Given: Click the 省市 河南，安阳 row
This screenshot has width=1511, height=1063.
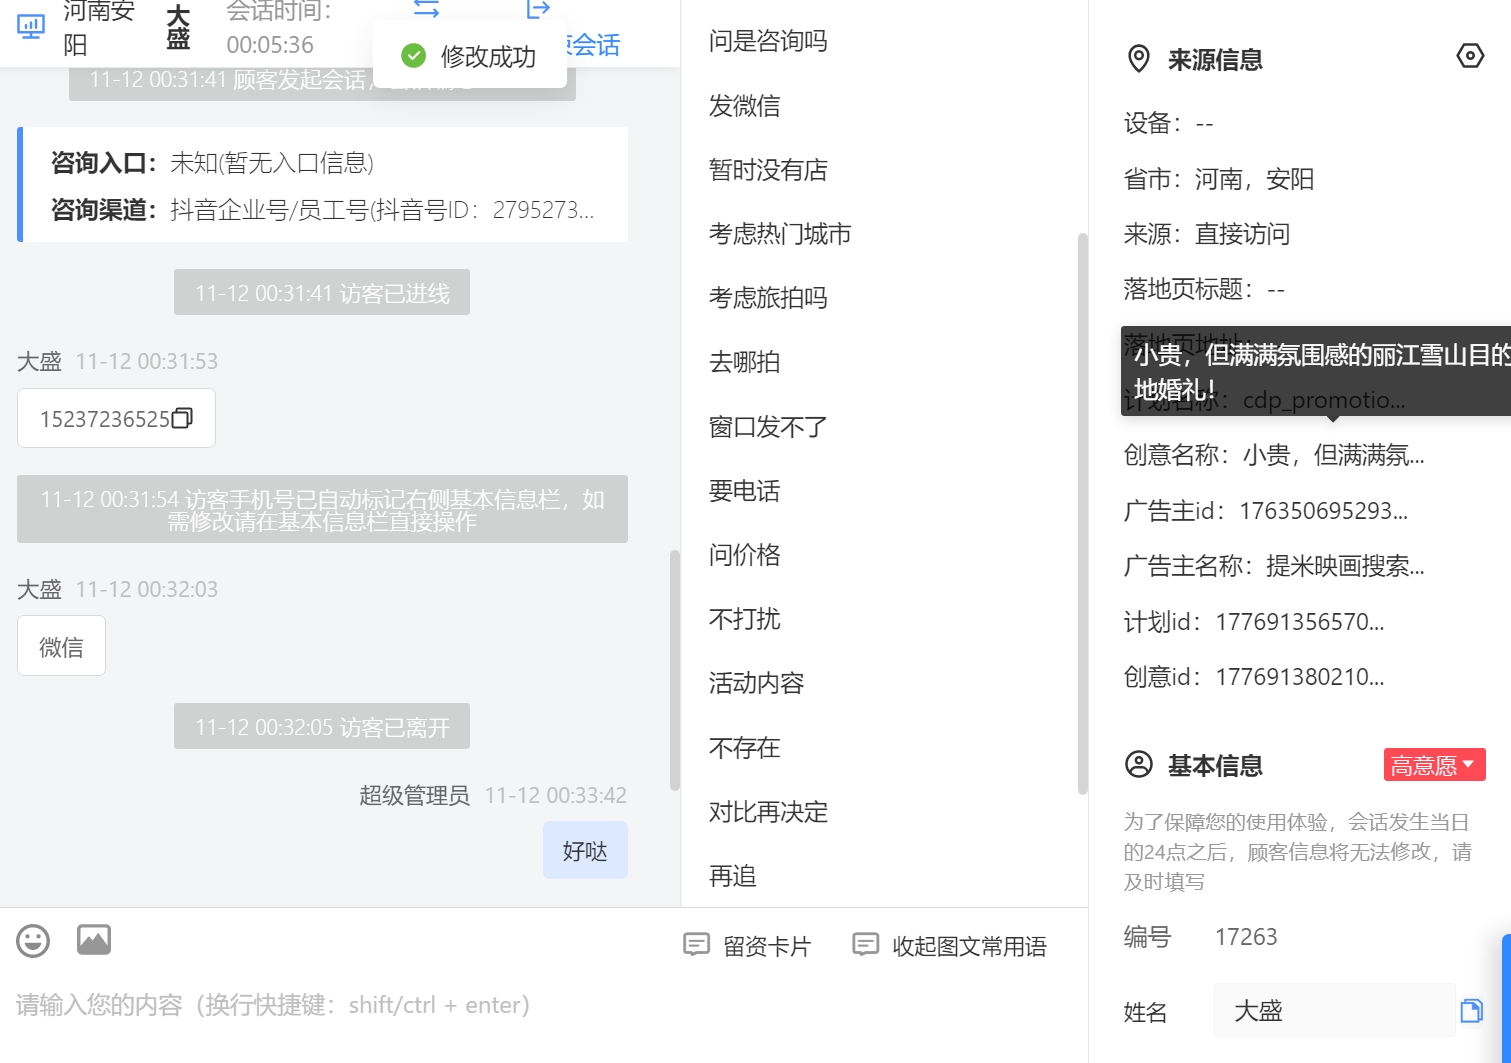Looking at the screenshot, I should [1219, 179].
